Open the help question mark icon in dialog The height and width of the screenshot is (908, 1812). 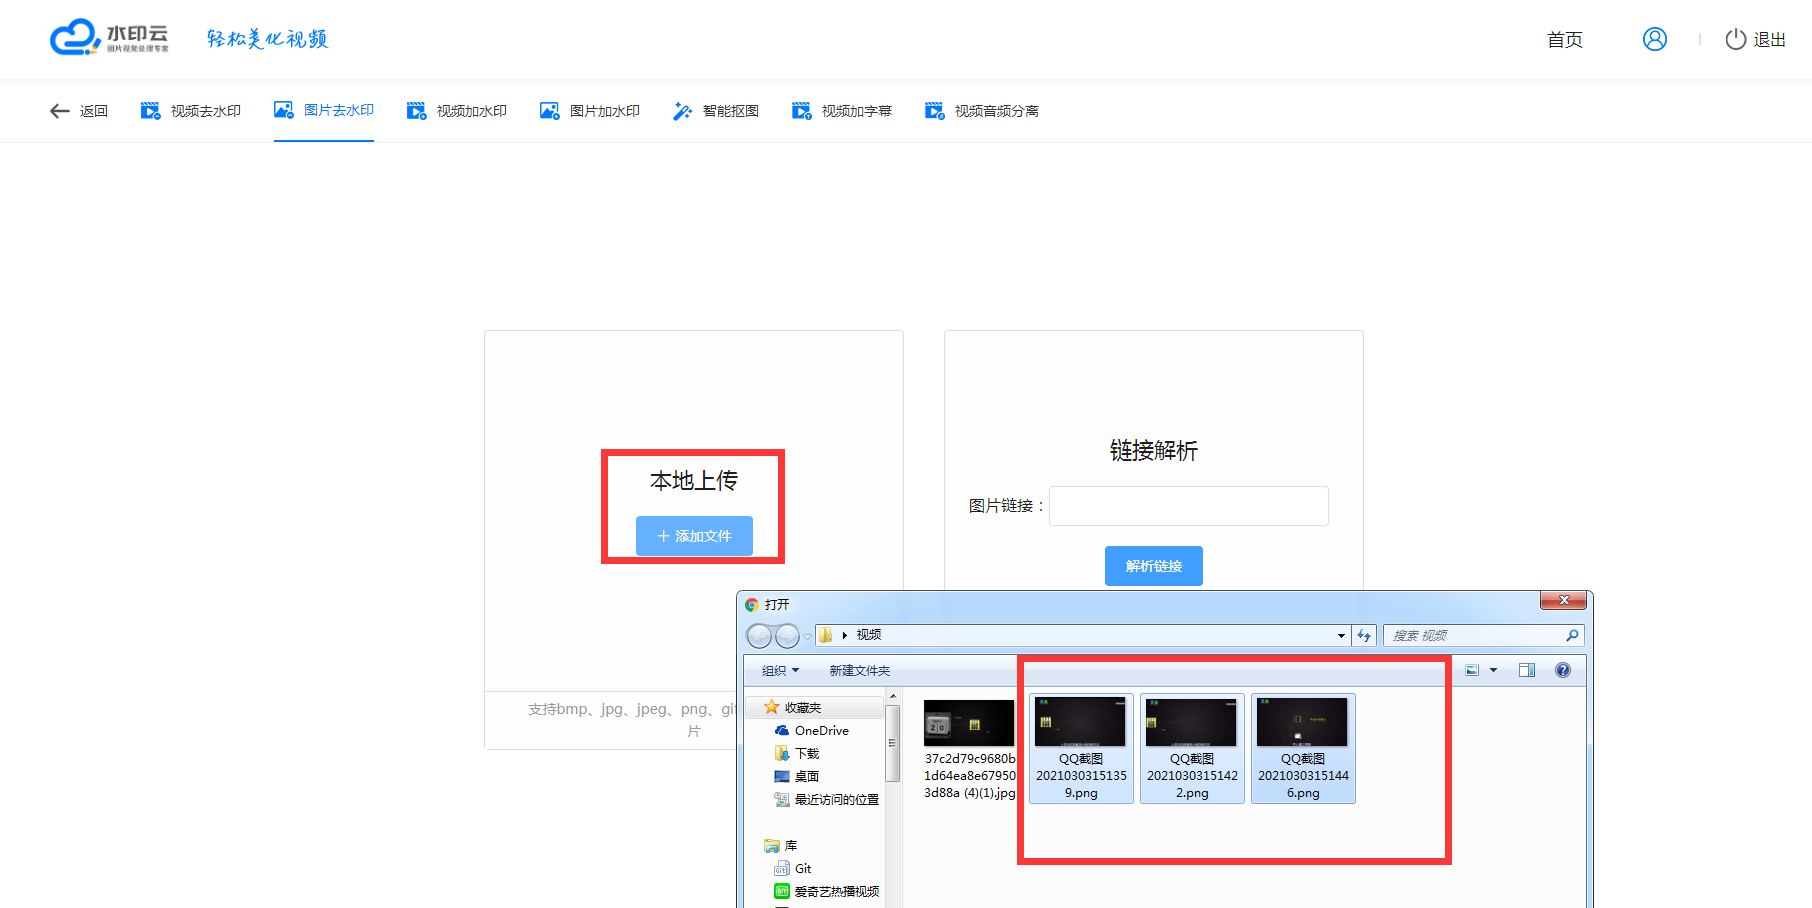pos(1562,670)
